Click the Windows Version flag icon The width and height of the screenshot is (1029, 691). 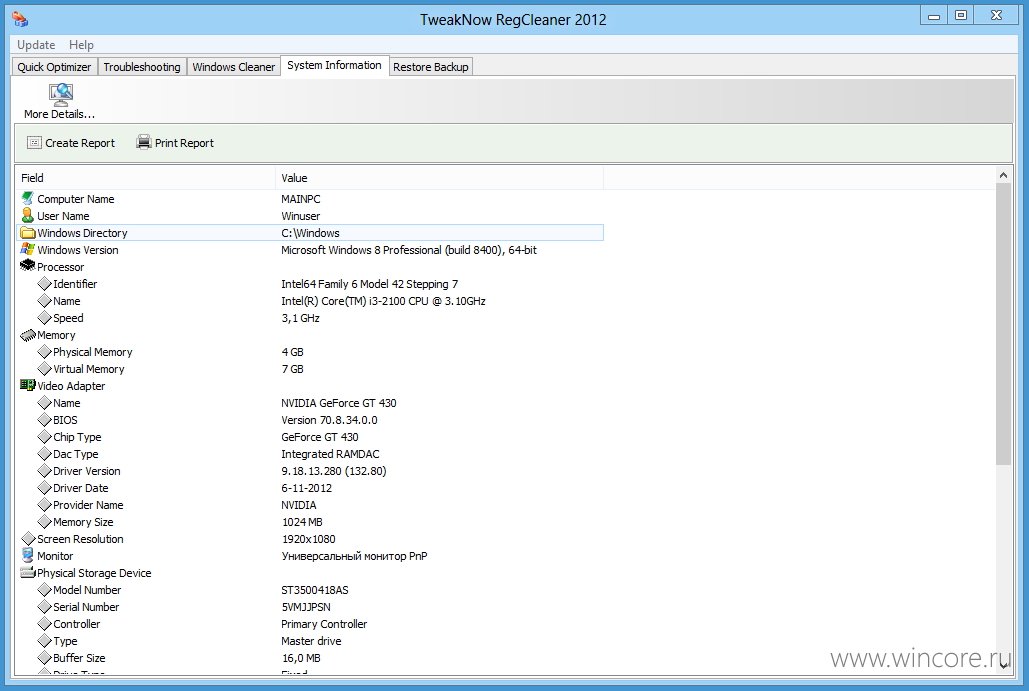pyautogui.click(x=27, y=249)
